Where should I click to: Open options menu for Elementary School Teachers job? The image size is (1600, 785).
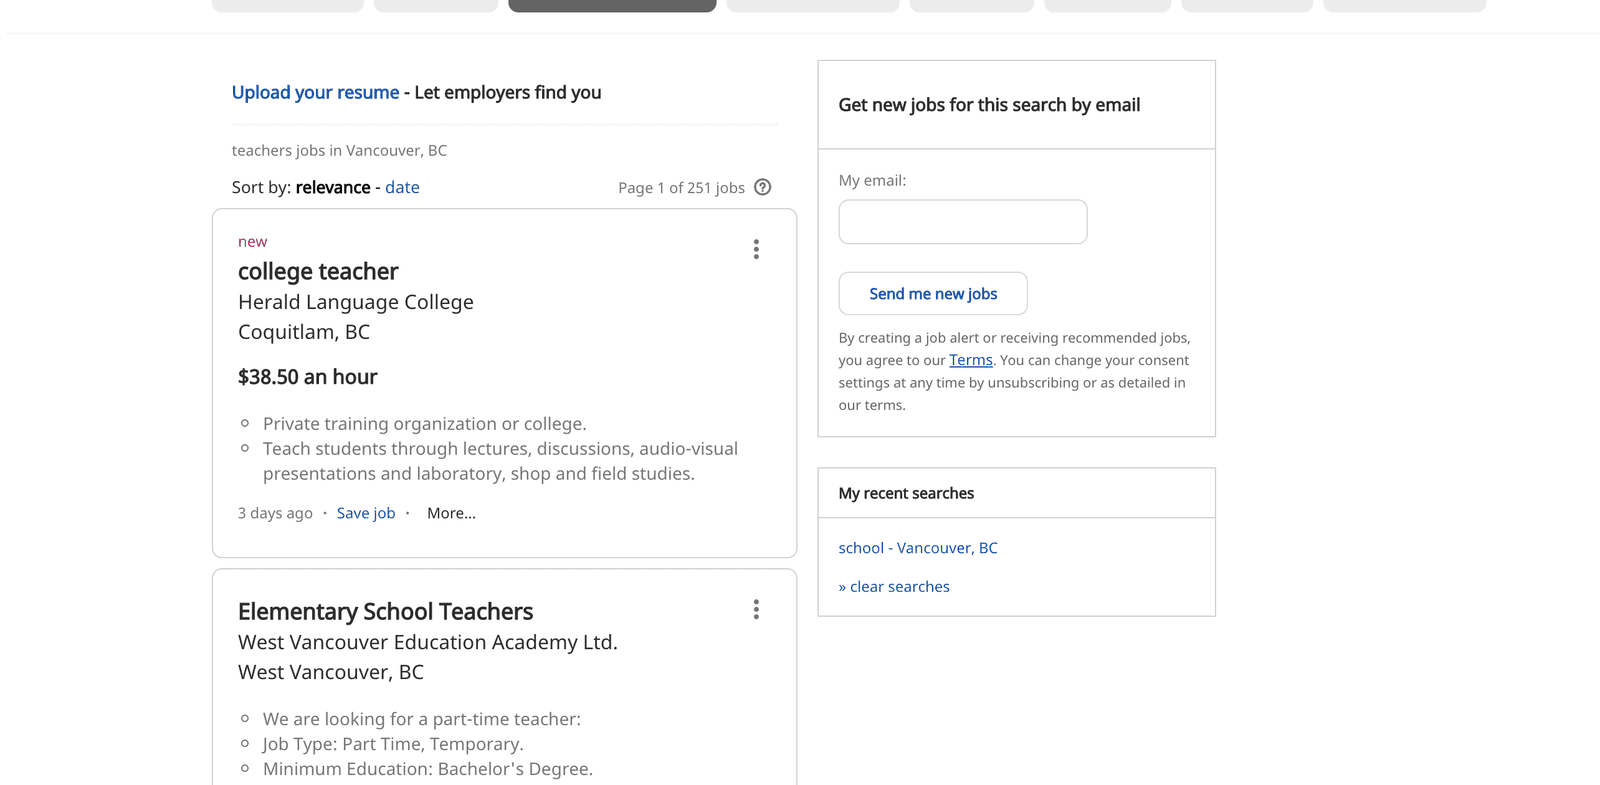(756, 610)
